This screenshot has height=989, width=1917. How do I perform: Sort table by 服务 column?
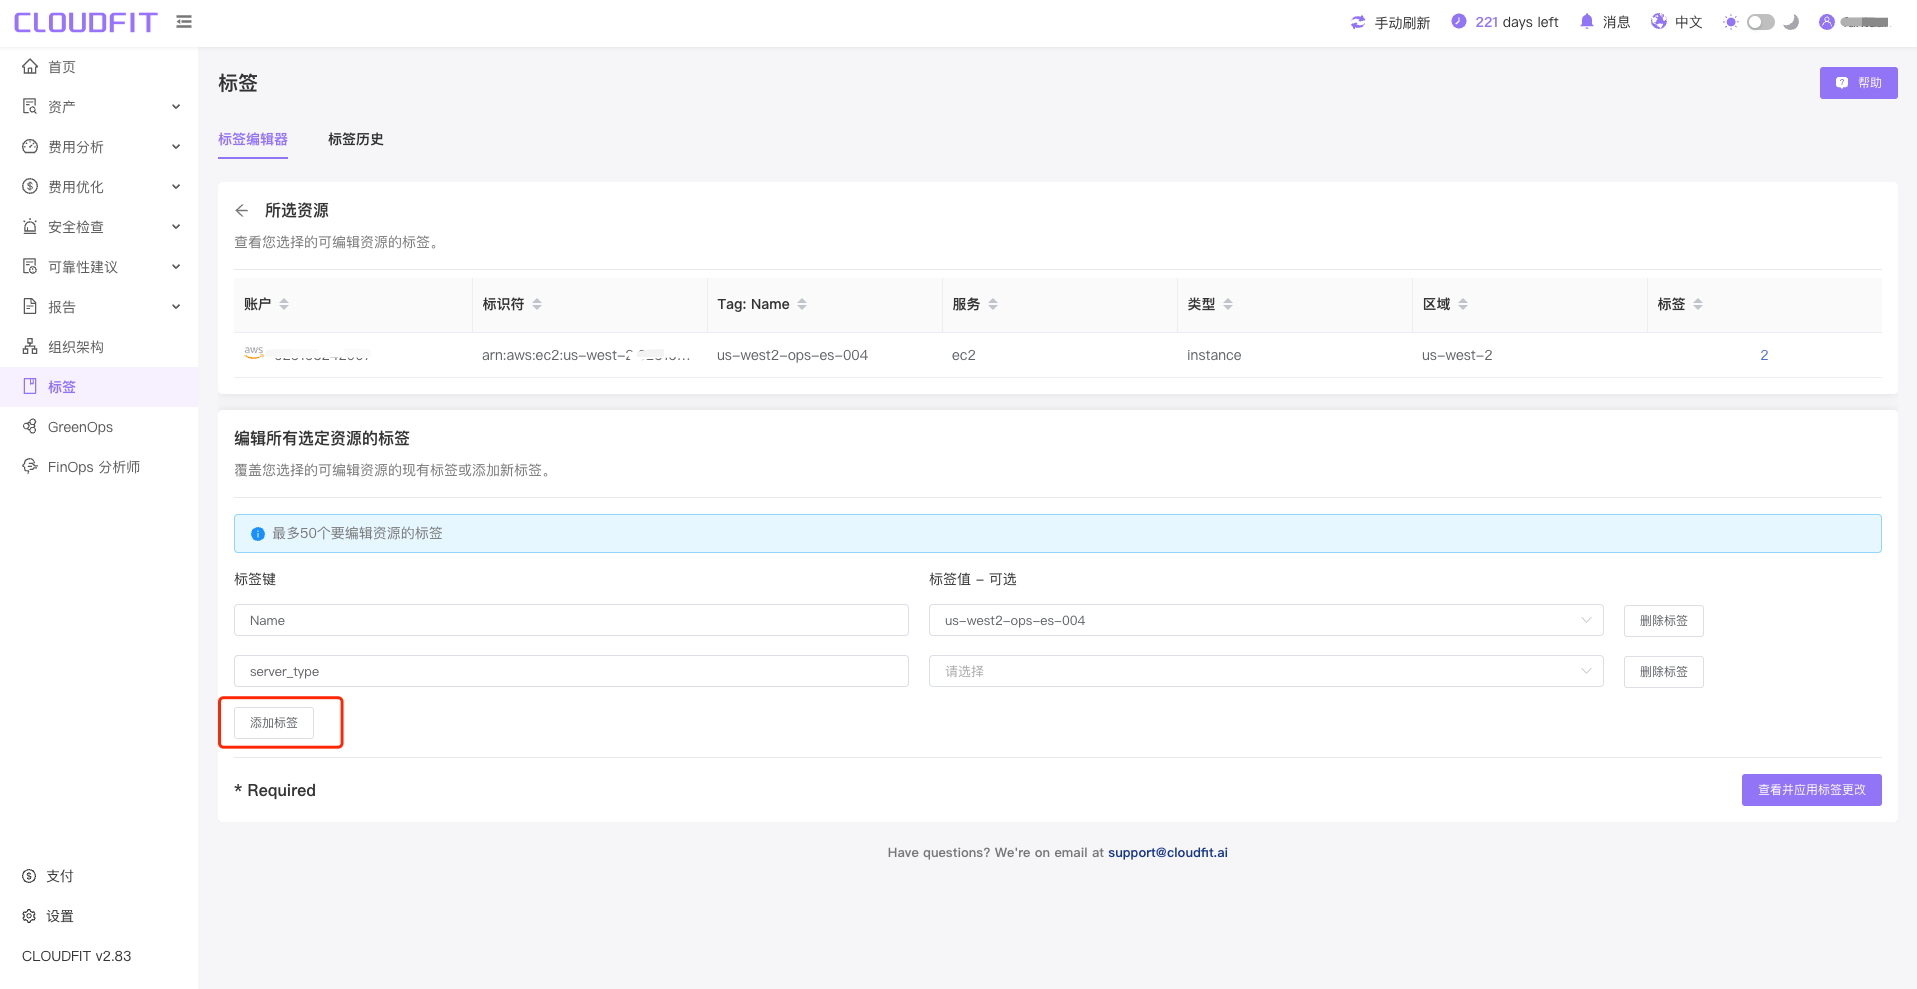993,304
